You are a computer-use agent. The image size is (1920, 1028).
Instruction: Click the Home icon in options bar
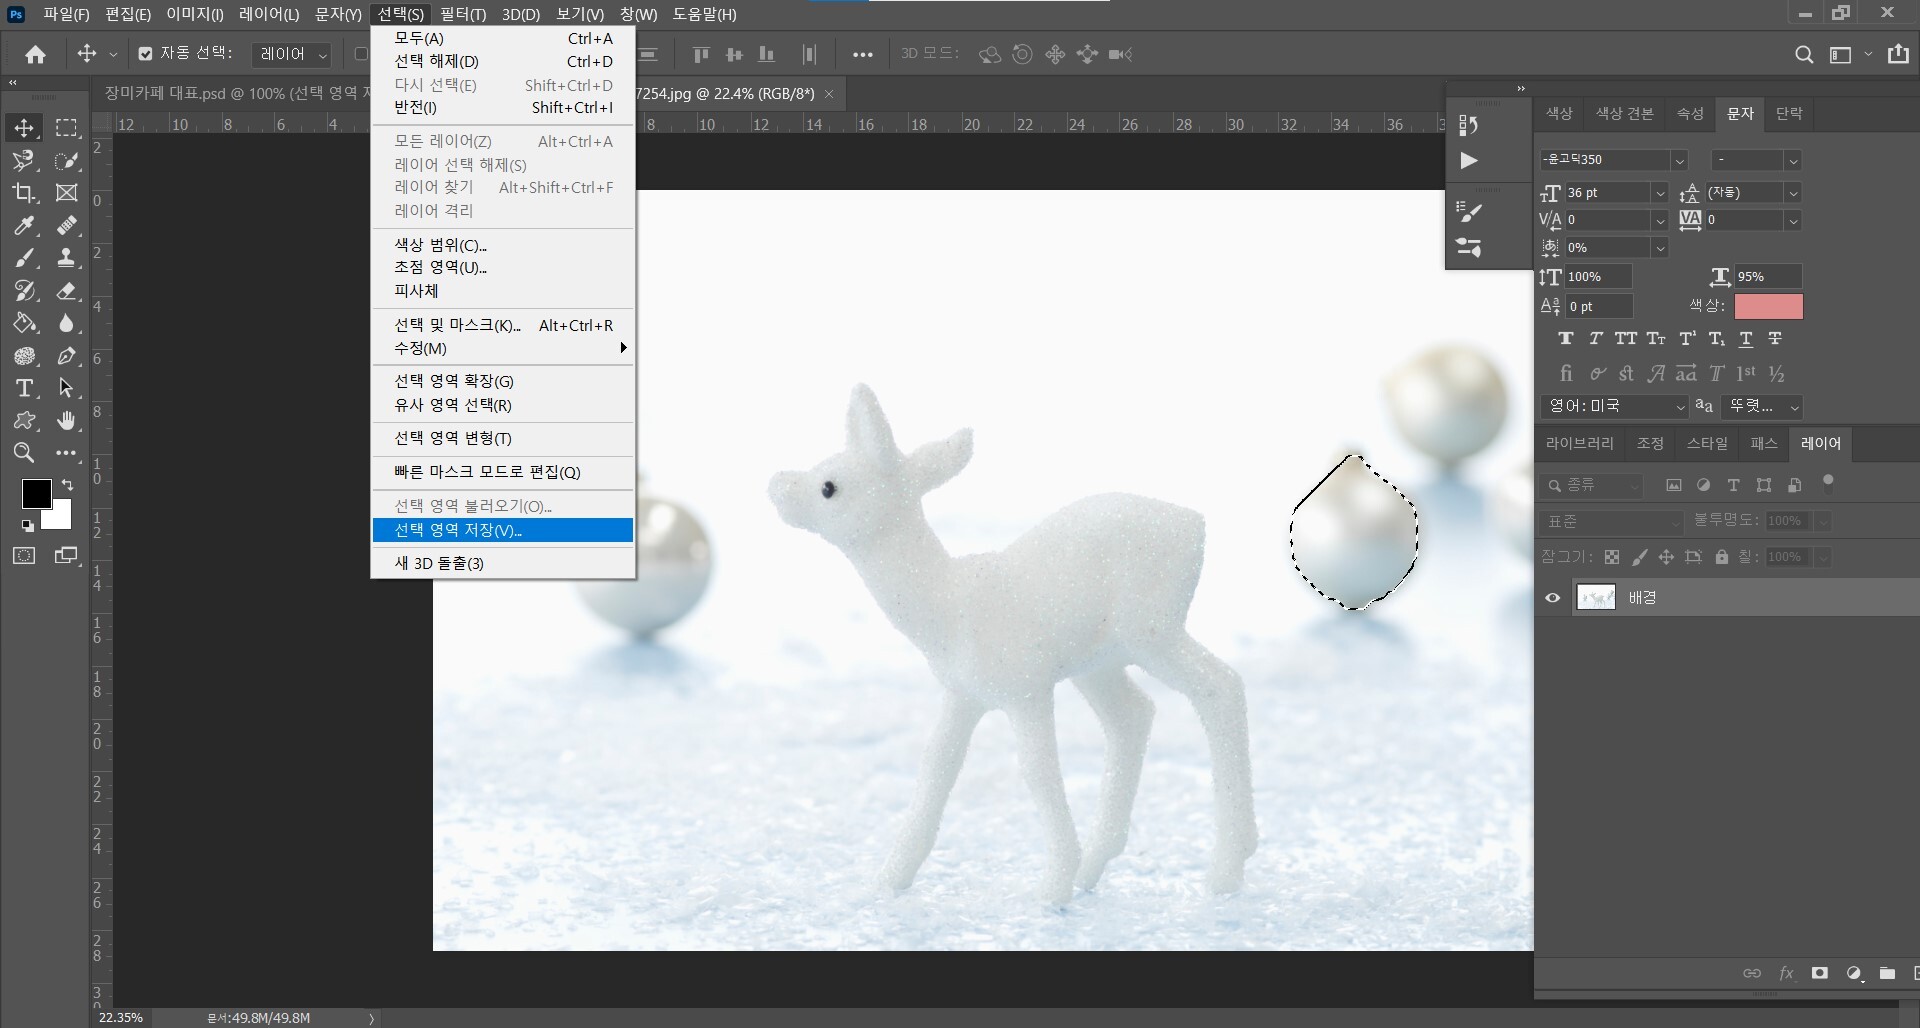click(x=36, y=54)
